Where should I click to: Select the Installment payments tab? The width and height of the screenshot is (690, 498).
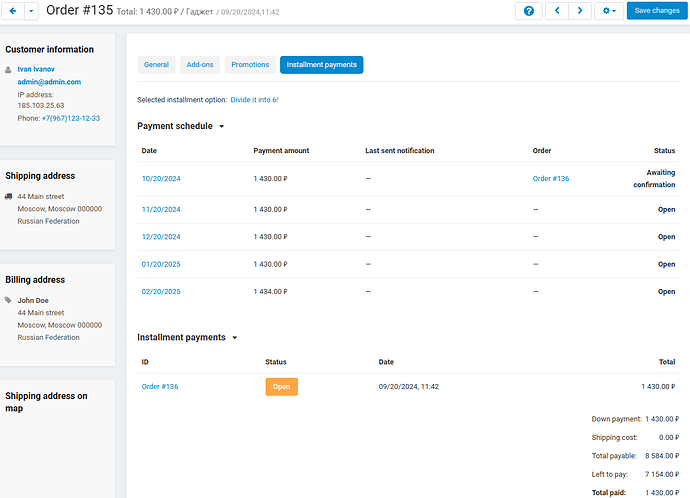(322, 65)
